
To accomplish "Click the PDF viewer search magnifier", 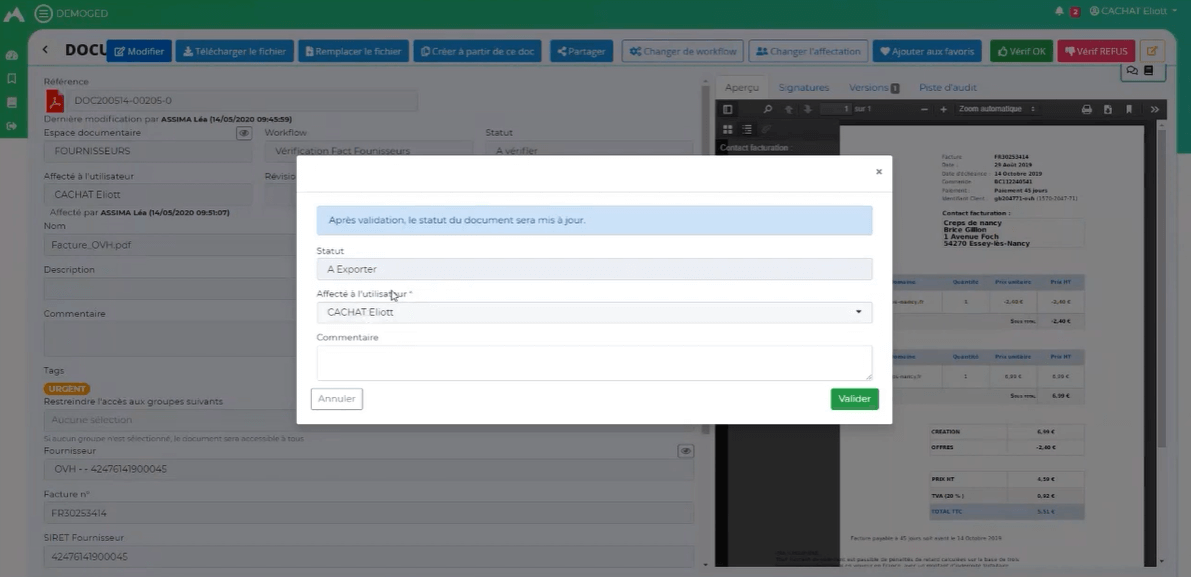I will tap(768, 109).
